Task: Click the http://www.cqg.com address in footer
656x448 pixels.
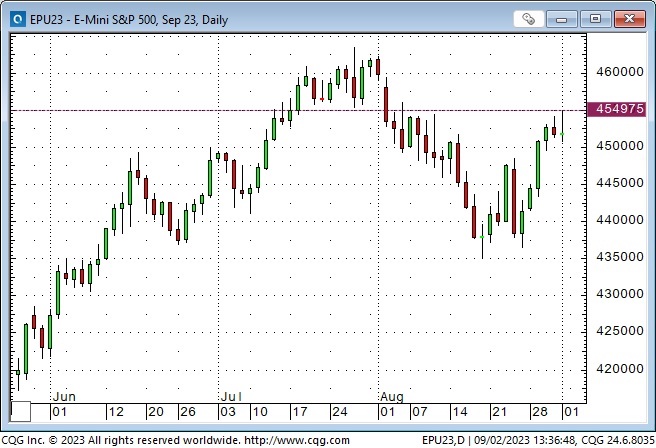Action: 297,440
